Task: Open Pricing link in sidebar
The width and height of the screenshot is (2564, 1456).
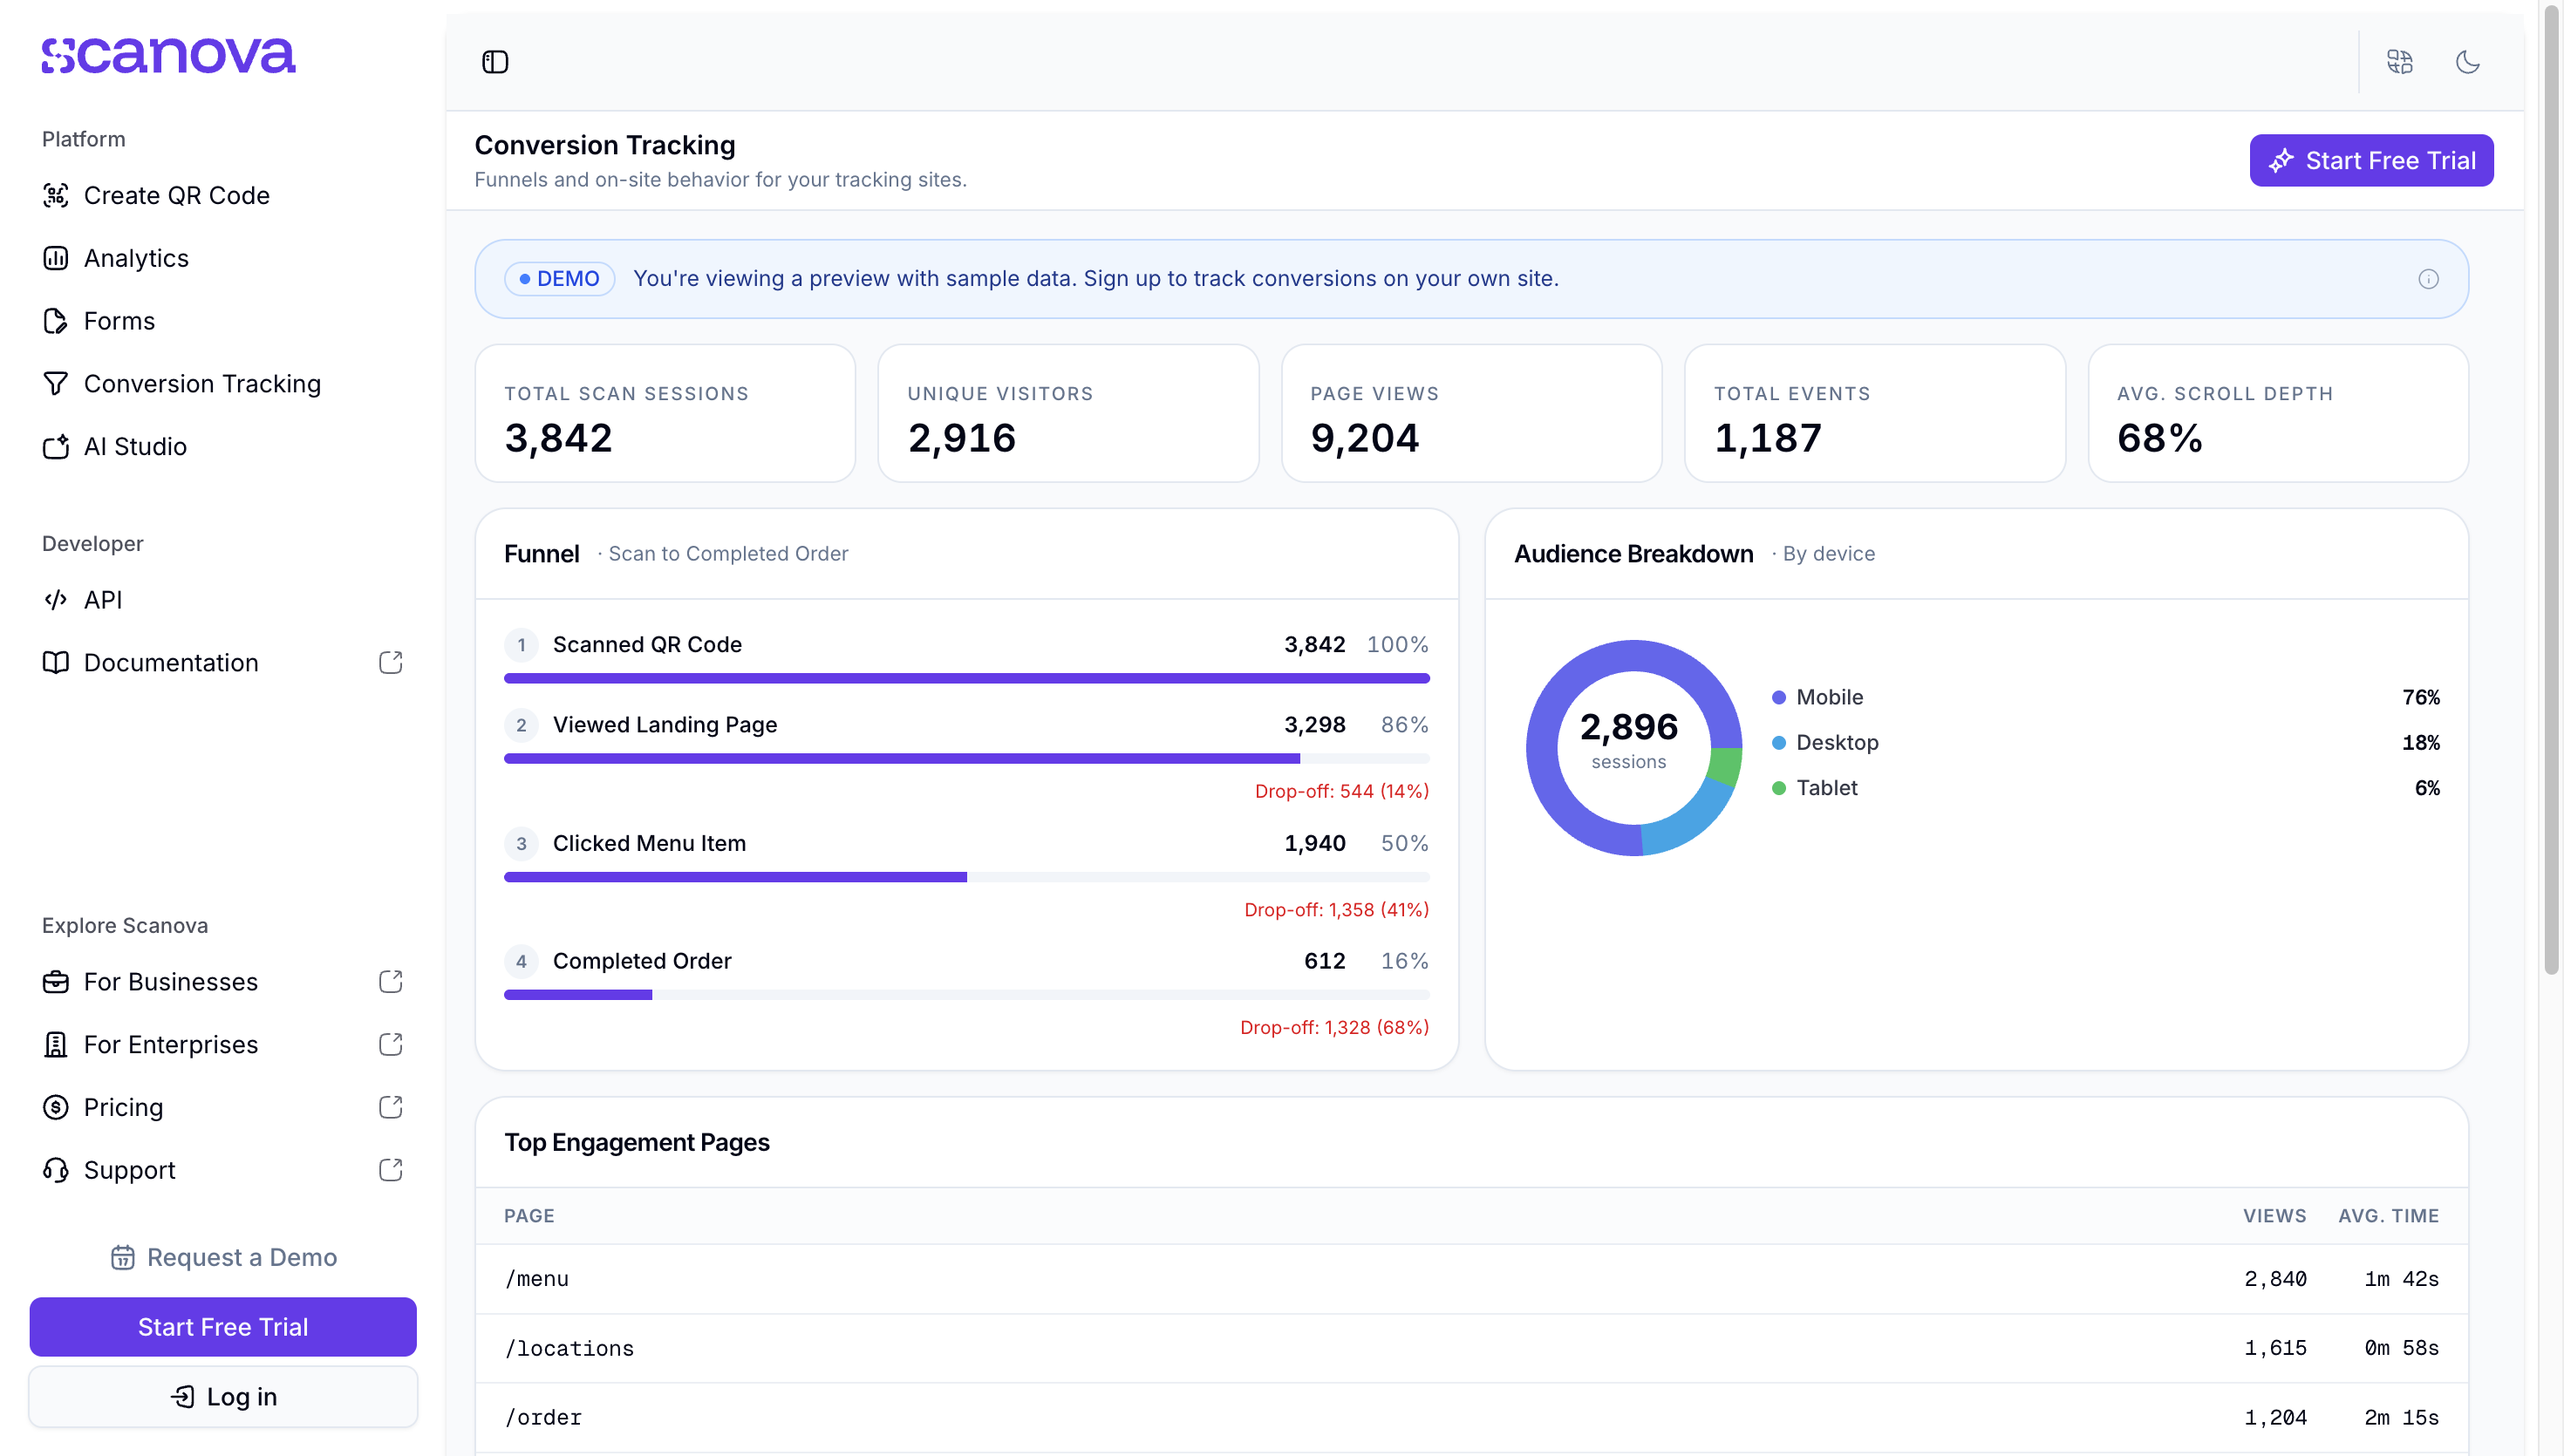Action: [x=222, y=1108]
